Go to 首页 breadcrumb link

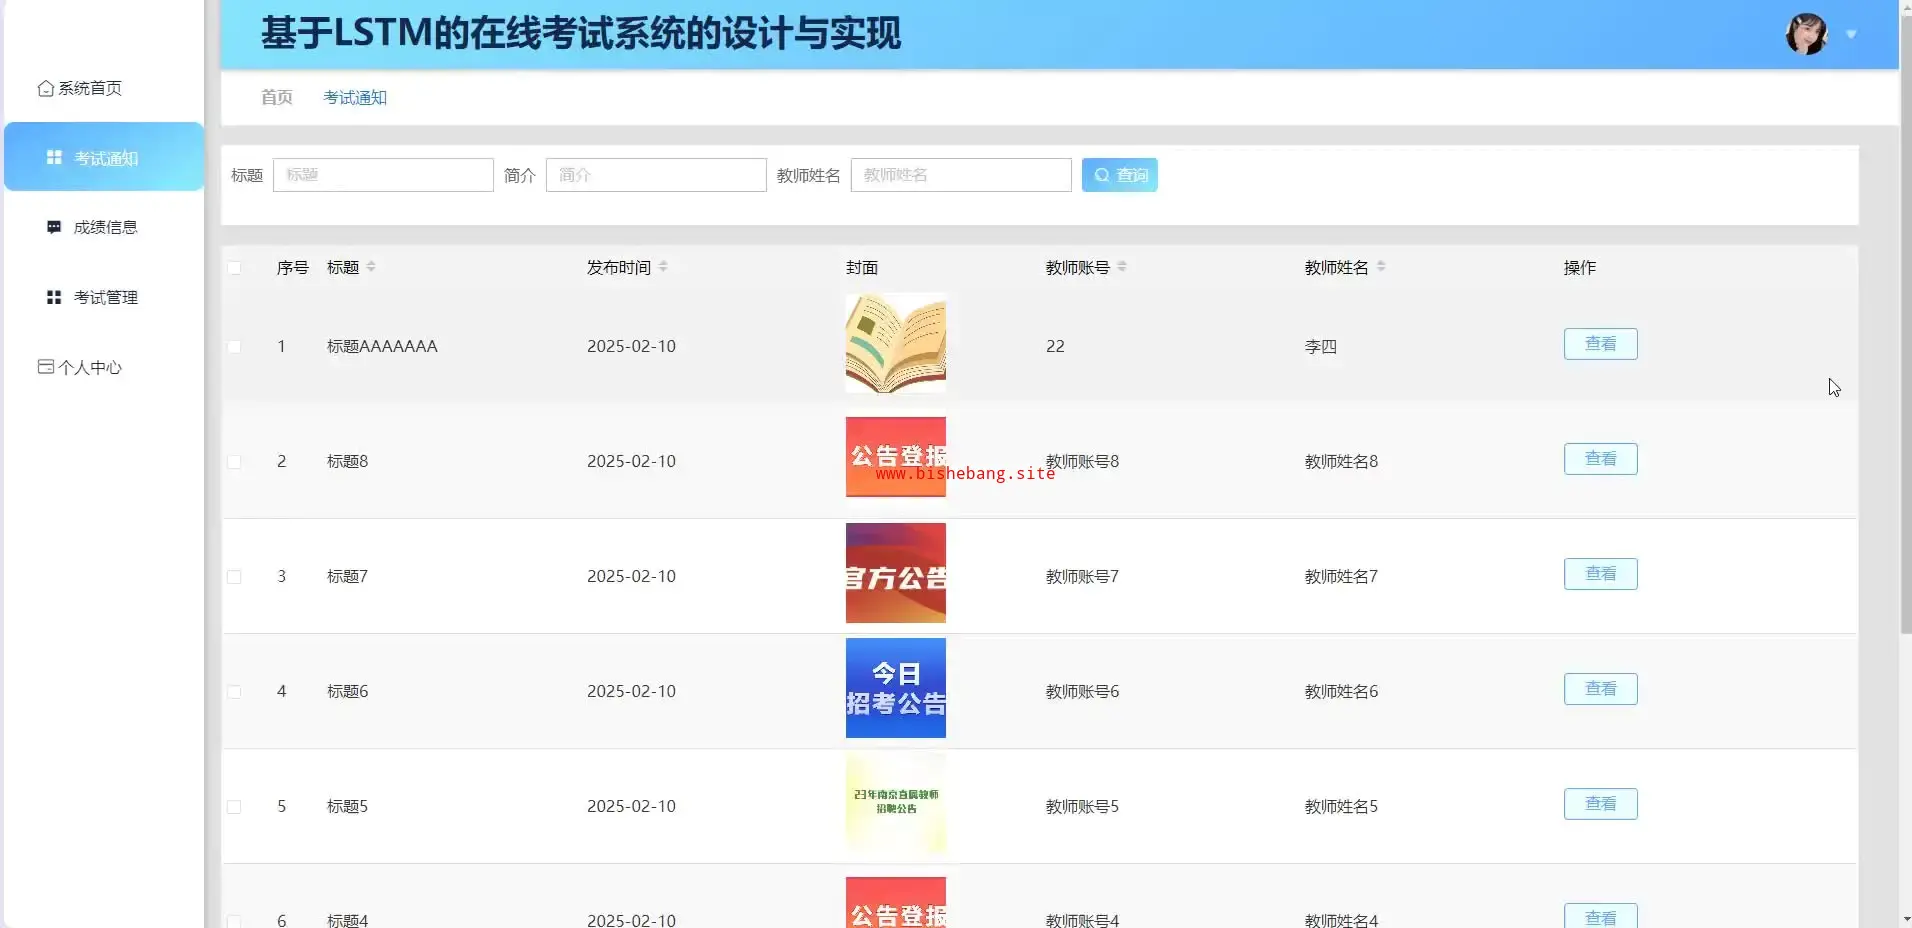point(277,97)
